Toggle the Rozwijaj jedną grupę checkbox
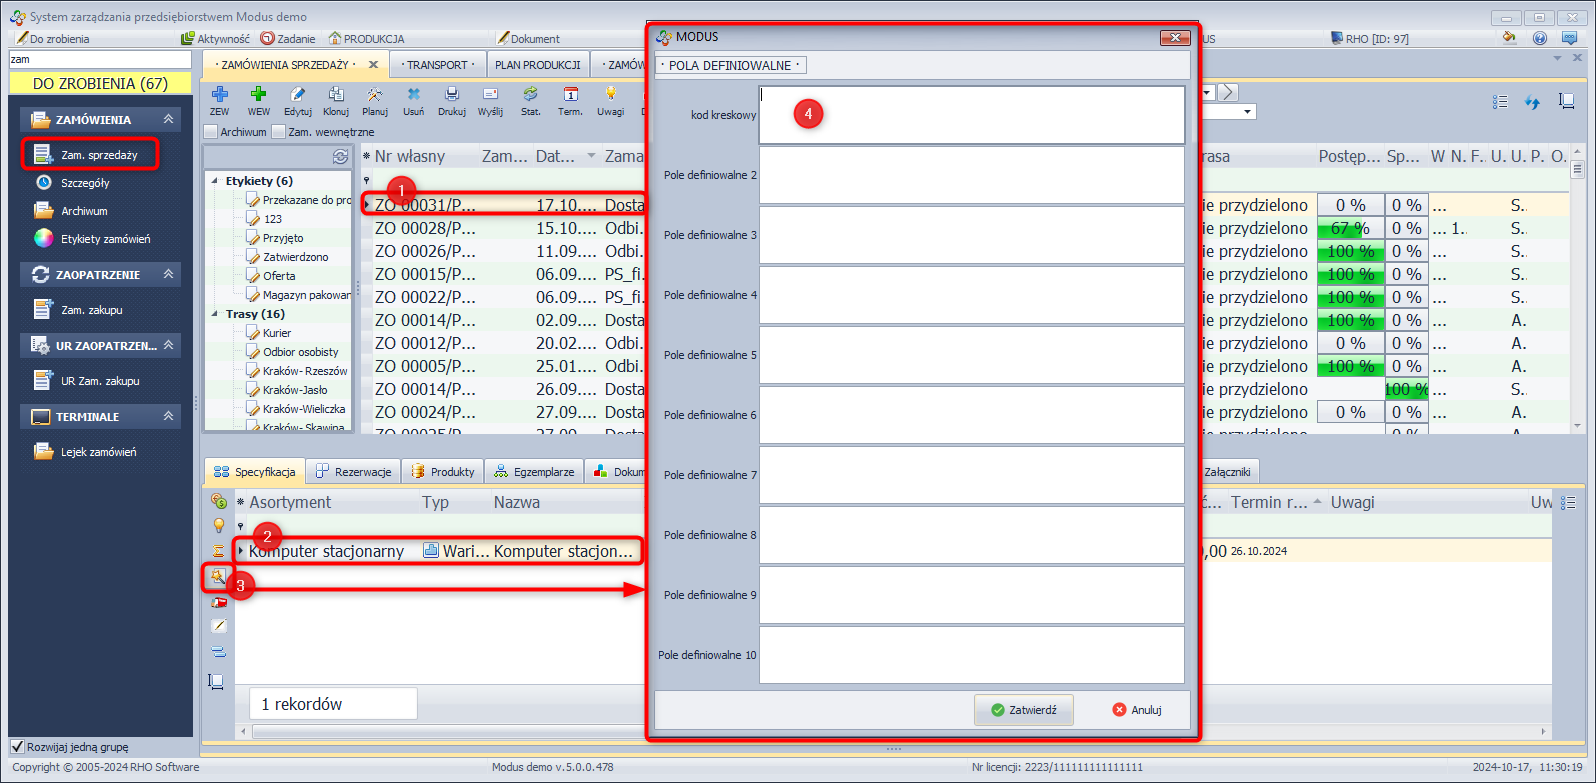This screenshot has width=1596, height=783. [x=17, y=747]
